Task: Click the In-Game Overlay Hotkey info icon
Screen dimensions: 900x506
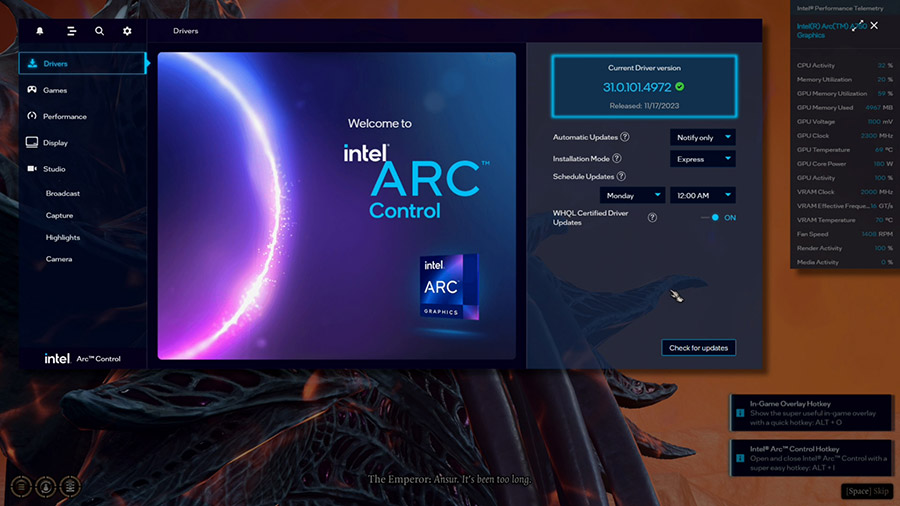Action: pyautogui.click(x=740, y=413)
